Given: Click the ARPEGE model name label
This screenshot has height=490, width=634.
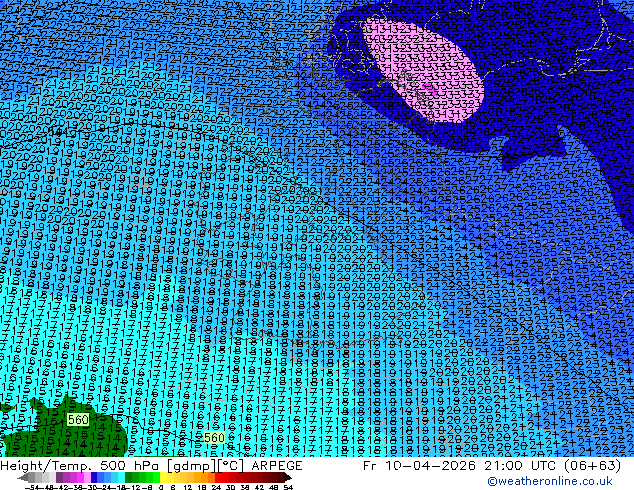Looking at the screenshot, I should click(277, 466).
